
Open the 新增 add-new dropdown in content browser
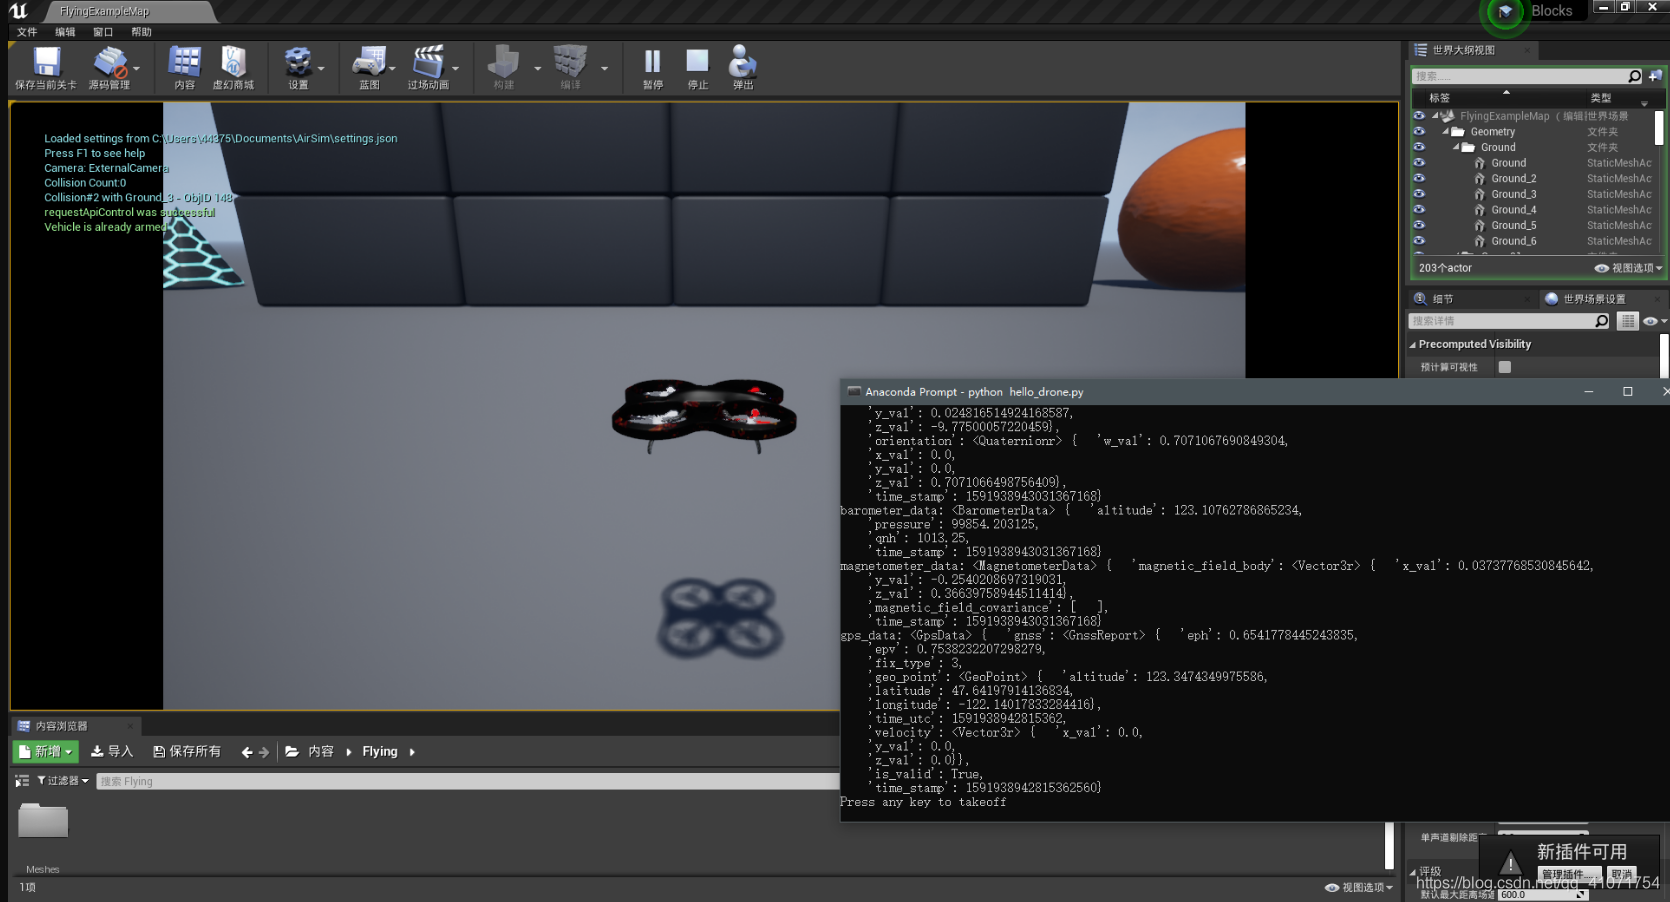point(45,751)
